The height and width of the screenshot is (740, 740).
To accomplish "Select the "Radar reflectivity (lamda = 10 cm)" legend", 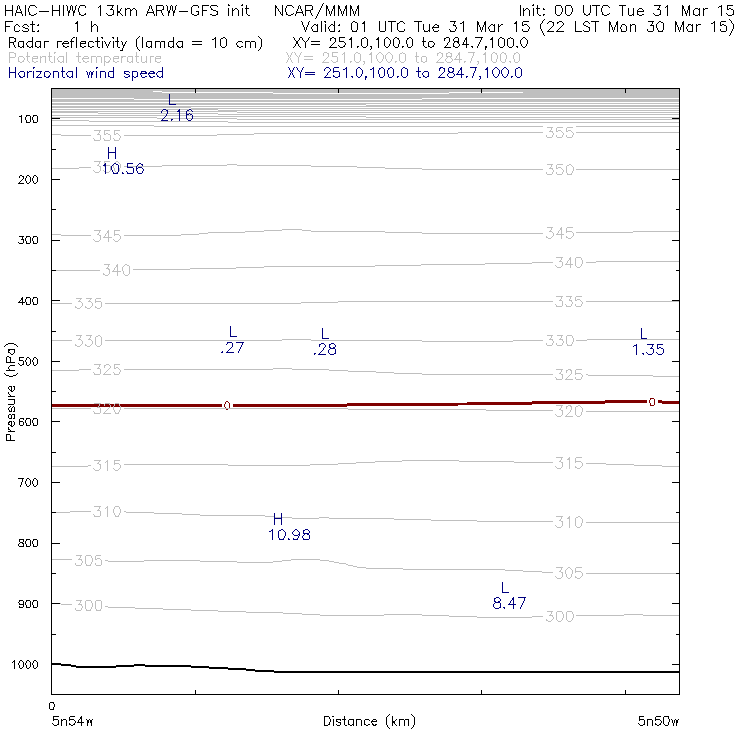I will click(x=135, y=43).
